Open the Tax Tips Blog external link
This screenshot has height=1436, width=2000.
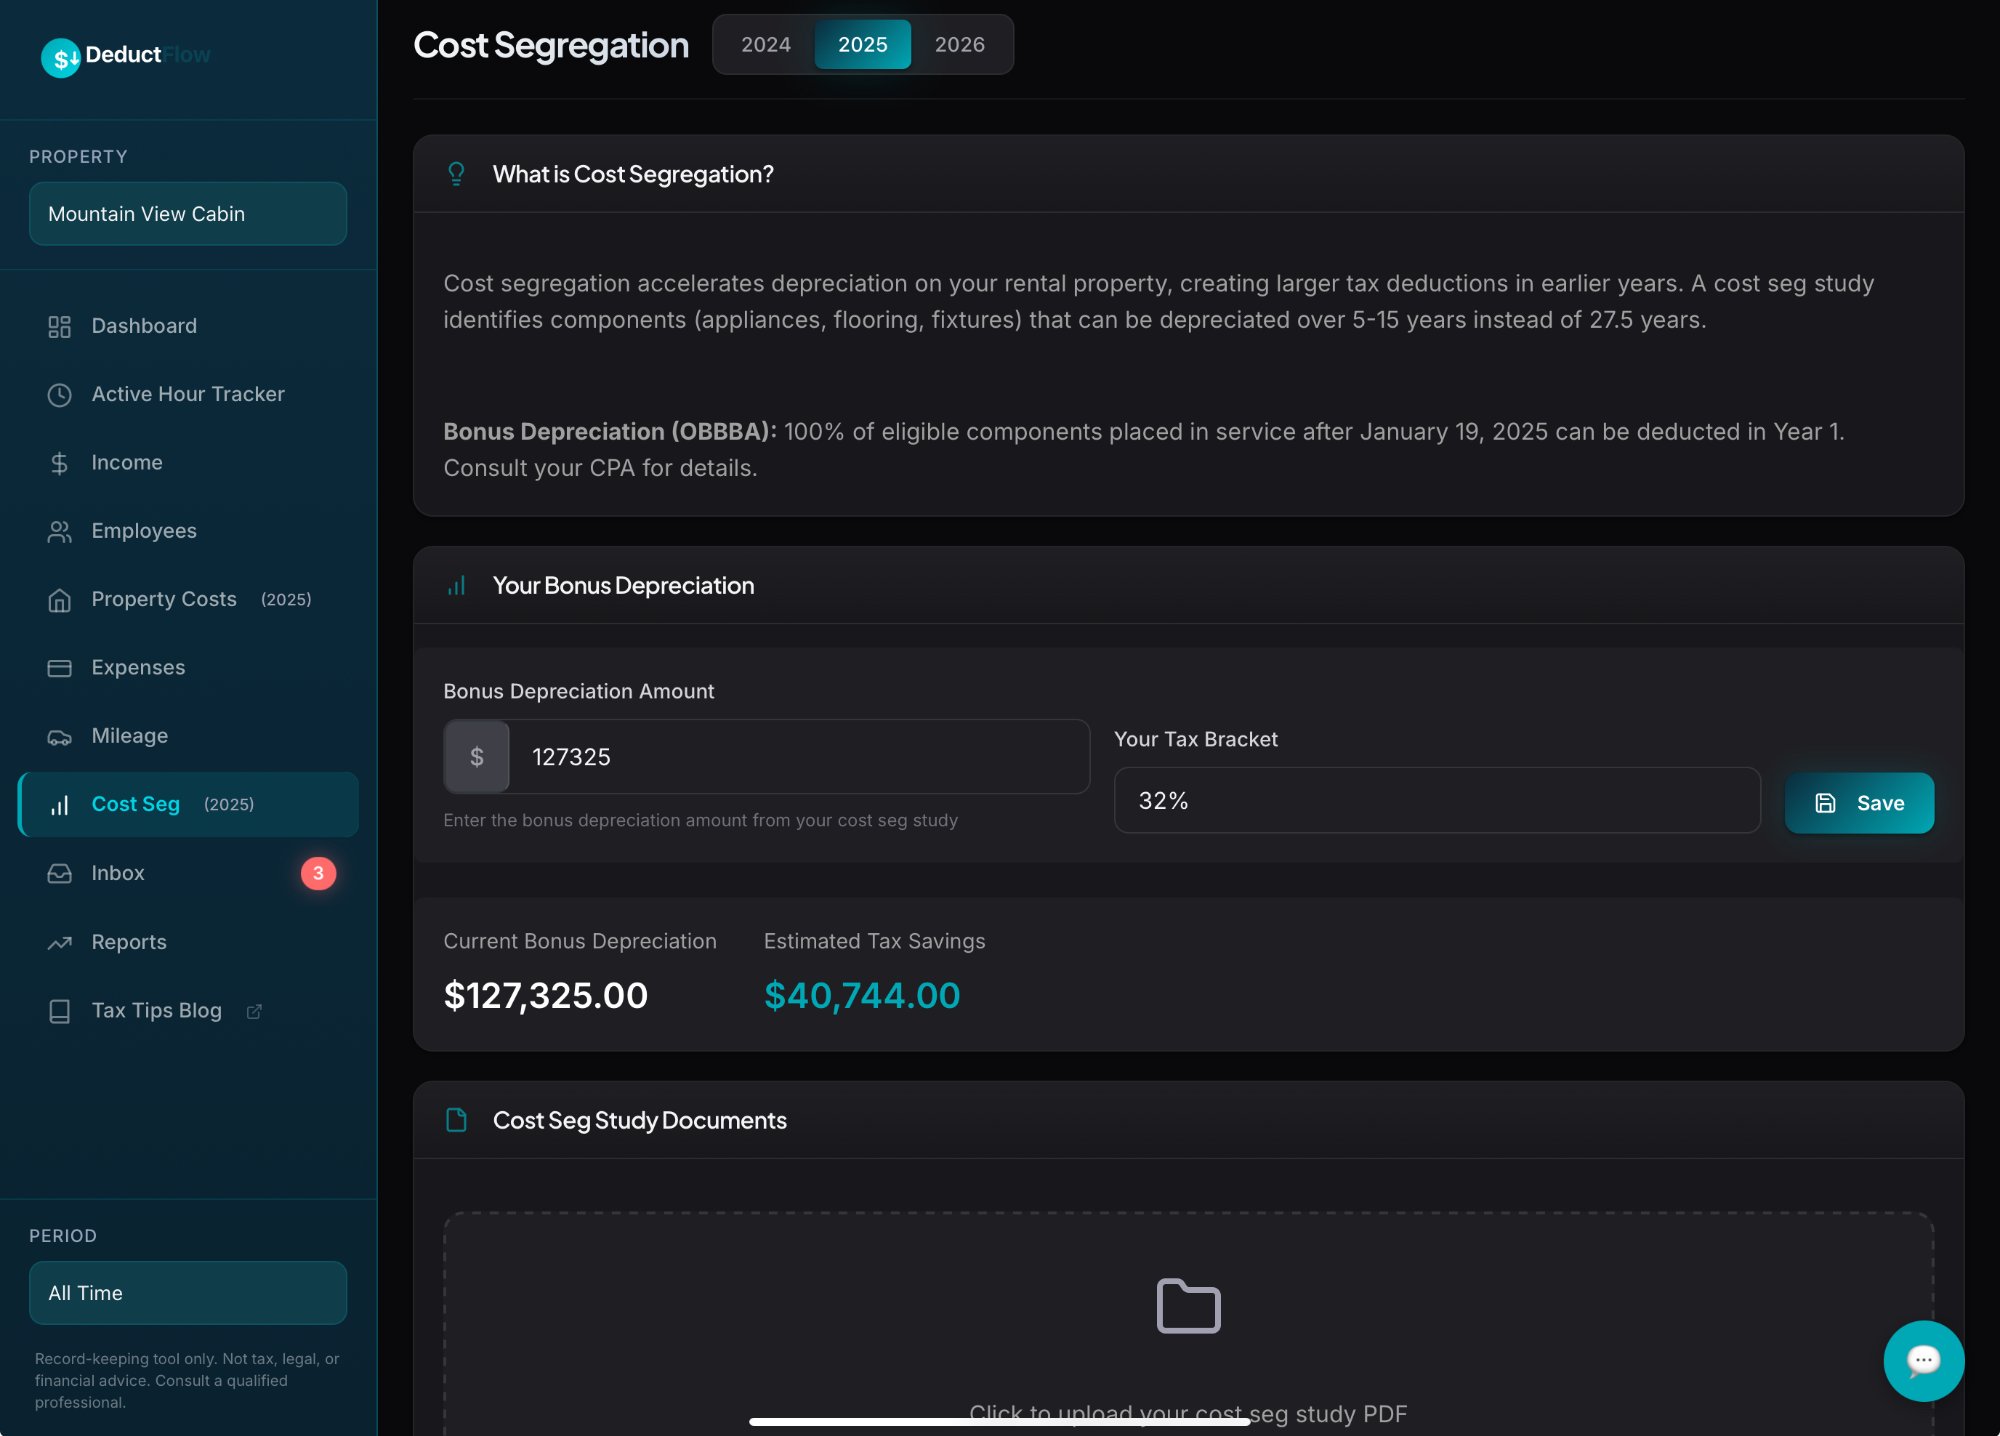click(156, 1010)
